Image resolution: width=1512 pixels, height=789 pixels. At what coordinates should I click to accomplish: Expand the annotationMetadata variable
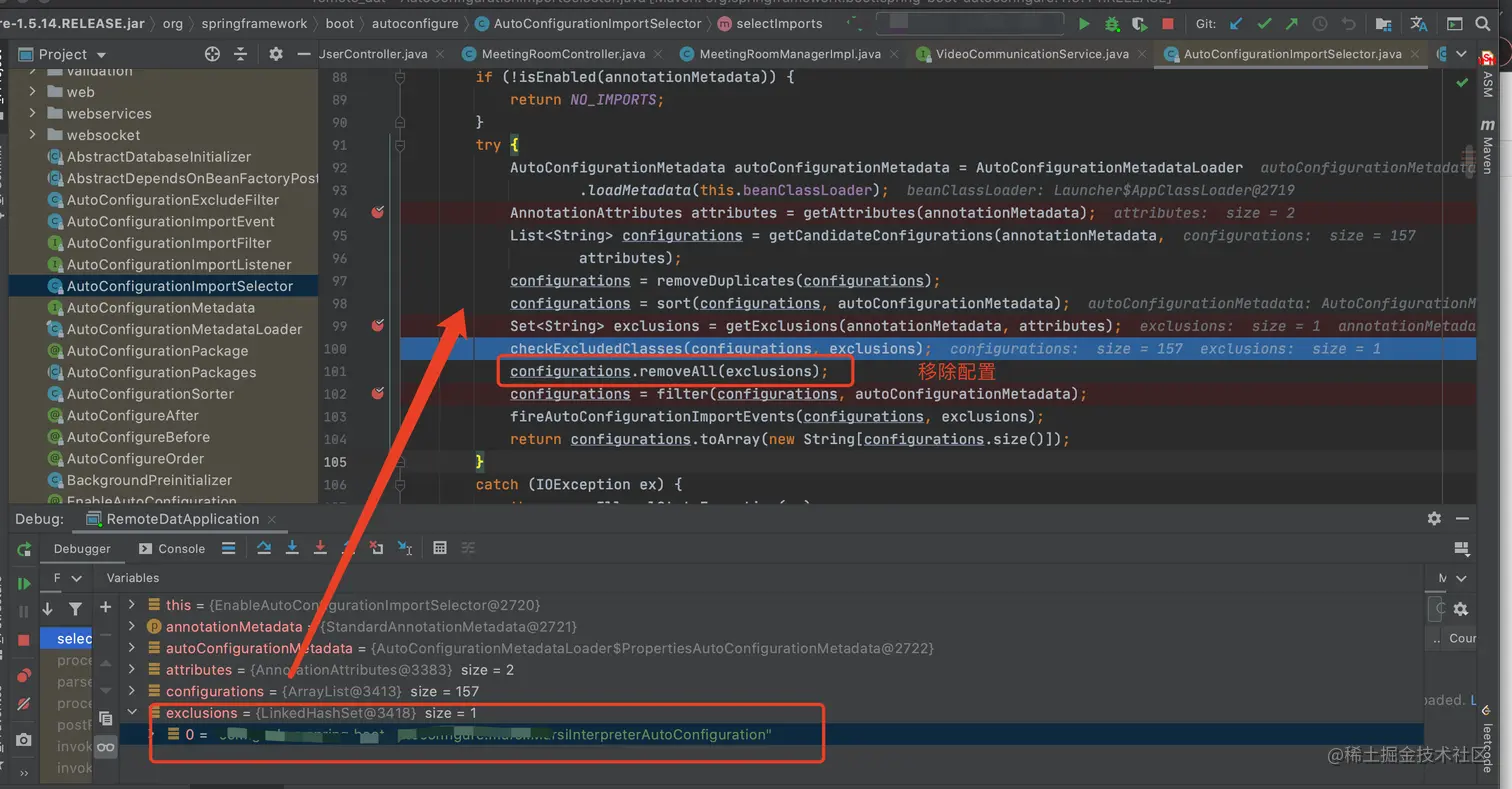tap(131, 627)
